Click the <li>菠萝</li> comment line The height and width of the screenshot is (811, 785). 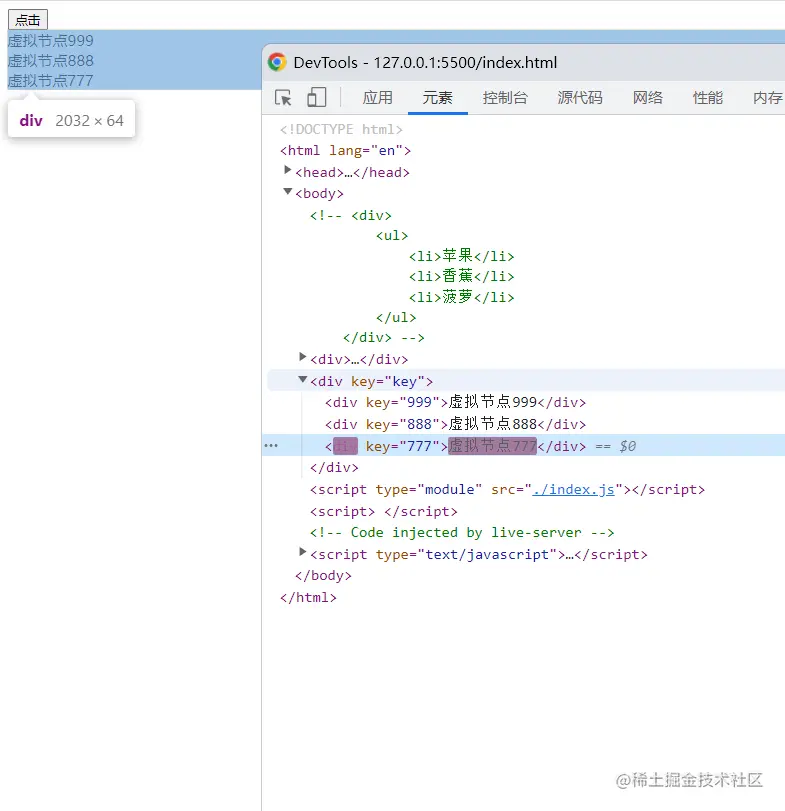[x=462, y=297]
